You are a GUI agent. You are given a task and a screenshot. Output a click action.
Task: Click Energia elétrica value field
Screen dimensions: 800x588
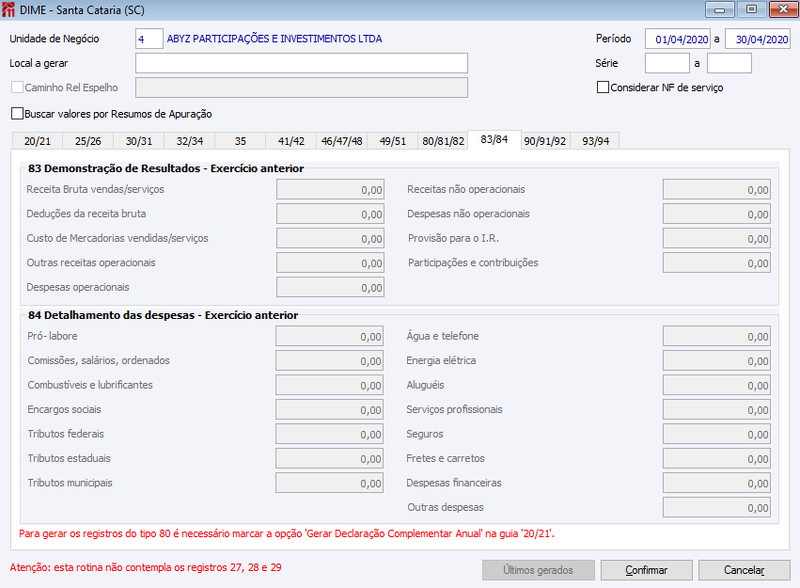pos(717,361)
